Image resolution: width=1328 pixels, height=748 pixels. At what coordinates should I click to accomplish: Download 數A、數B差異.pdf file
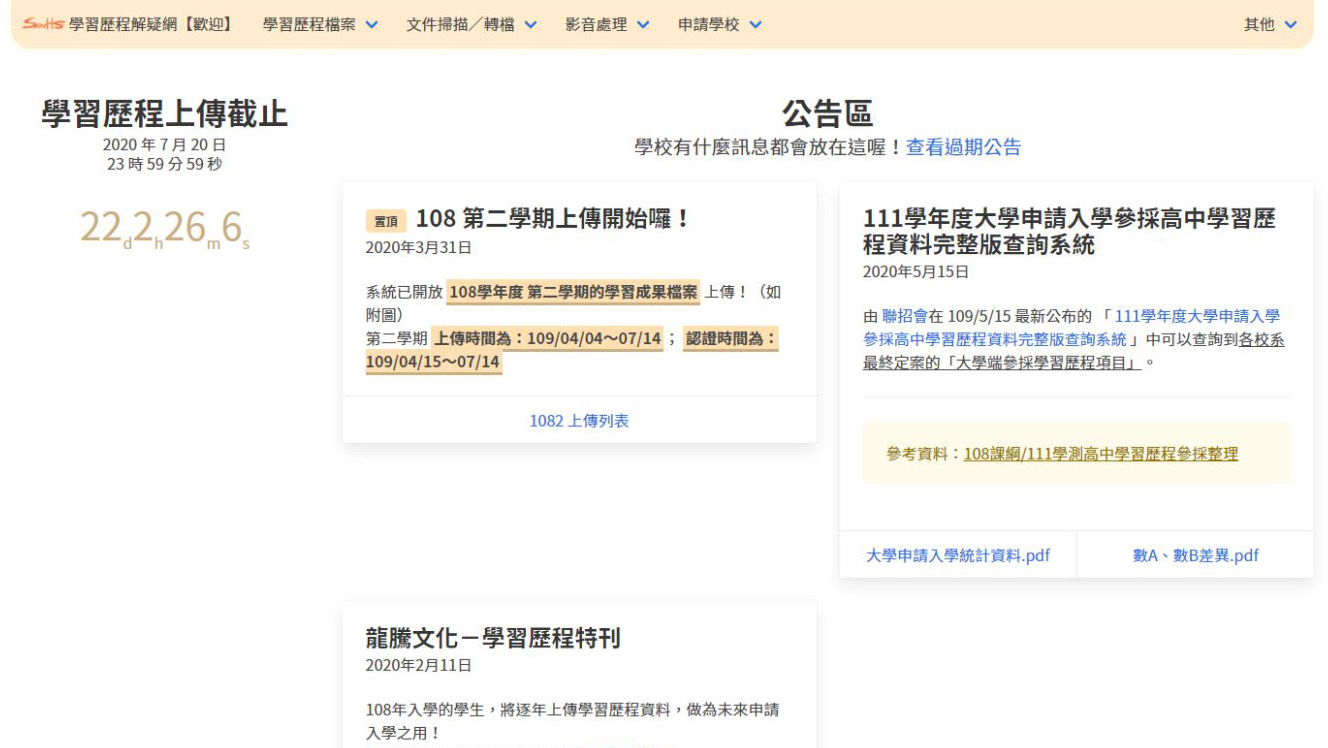point(1195,555)
